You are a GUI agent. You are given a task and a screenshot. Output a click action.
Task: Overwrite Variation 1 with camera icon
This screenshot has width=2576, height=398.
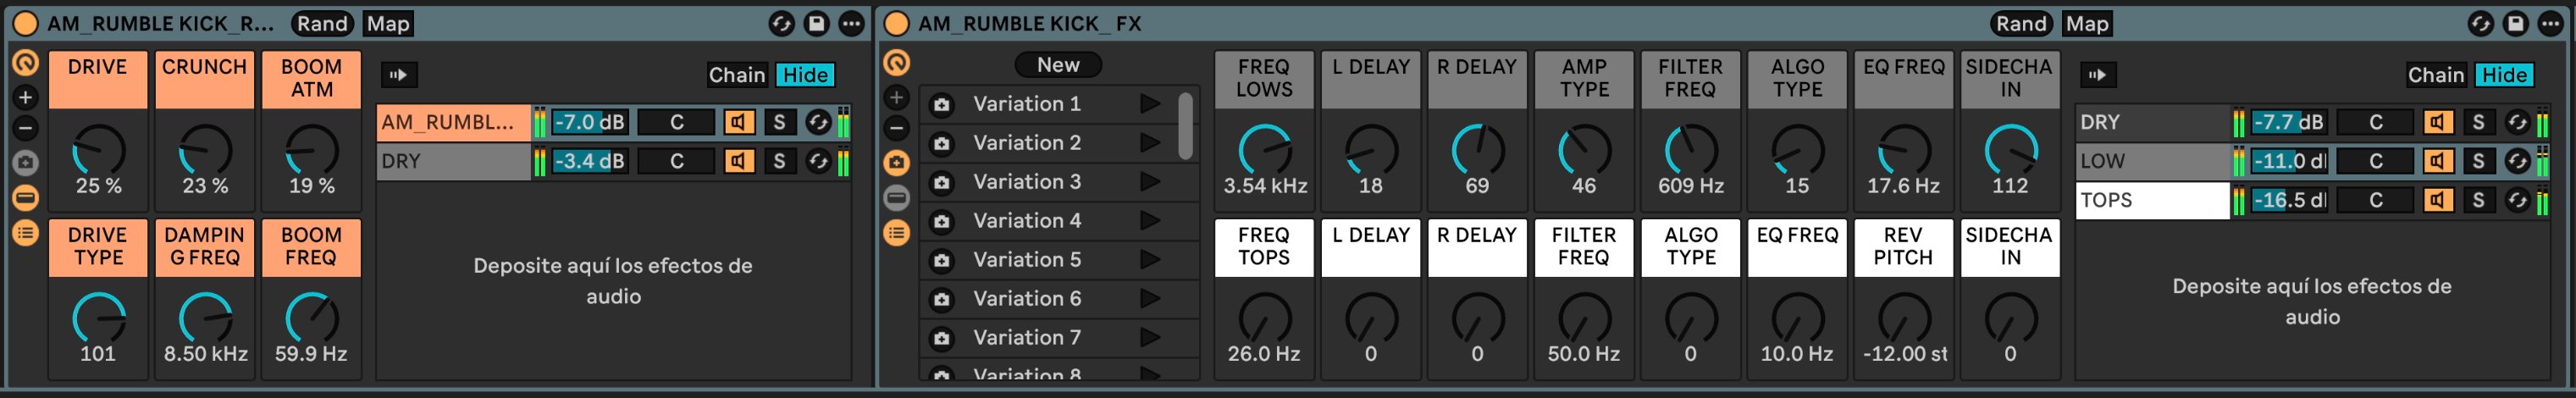point(941,104)
